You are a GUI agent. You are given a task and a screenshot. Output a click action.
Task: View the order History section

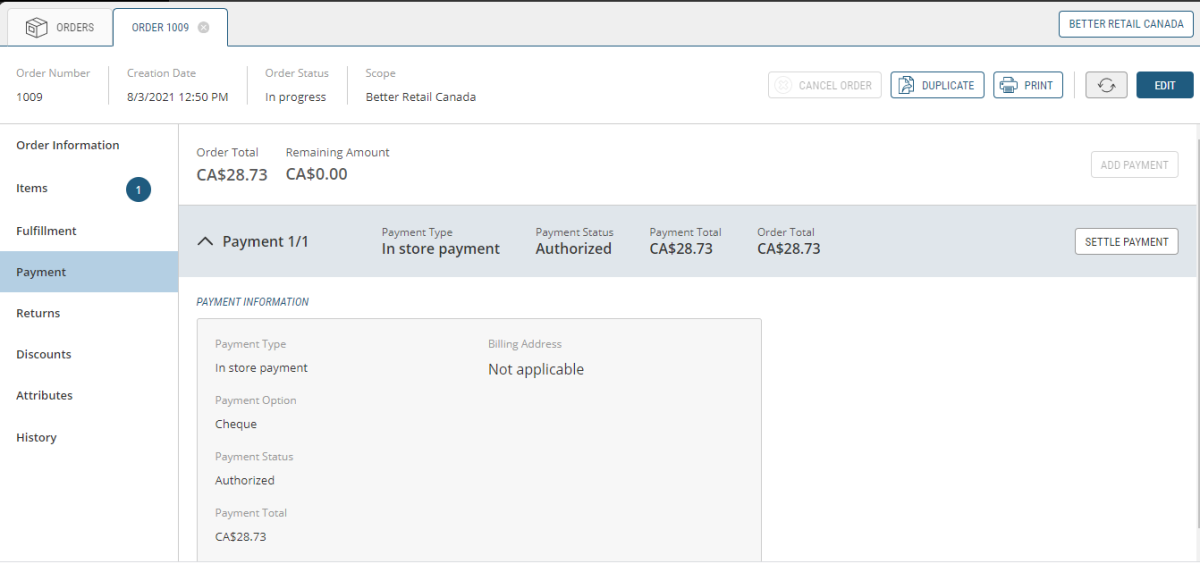pos(36,437)
